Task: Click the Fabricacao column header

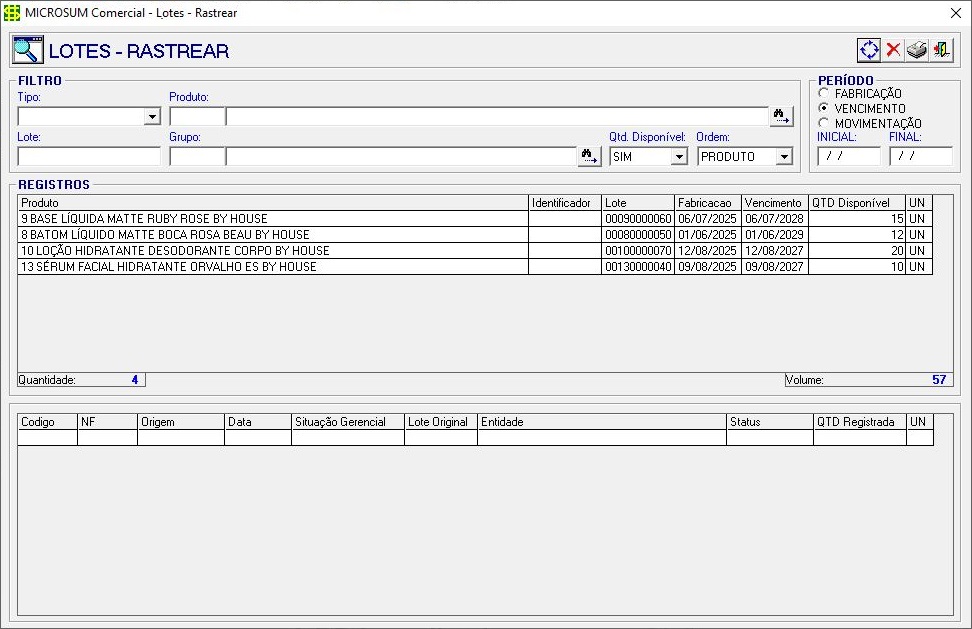Action: point(708,203)
